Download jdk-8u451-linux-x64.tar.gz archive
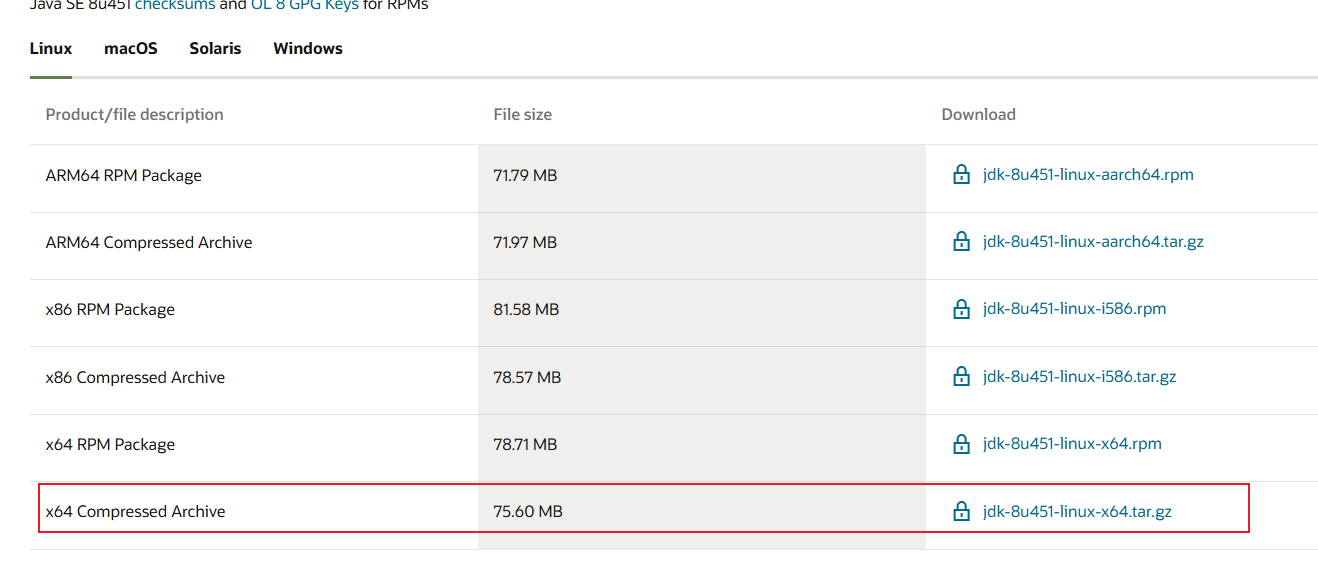Image resolution: width=1318 pixels, height=561 pixels. (1077, 511)
